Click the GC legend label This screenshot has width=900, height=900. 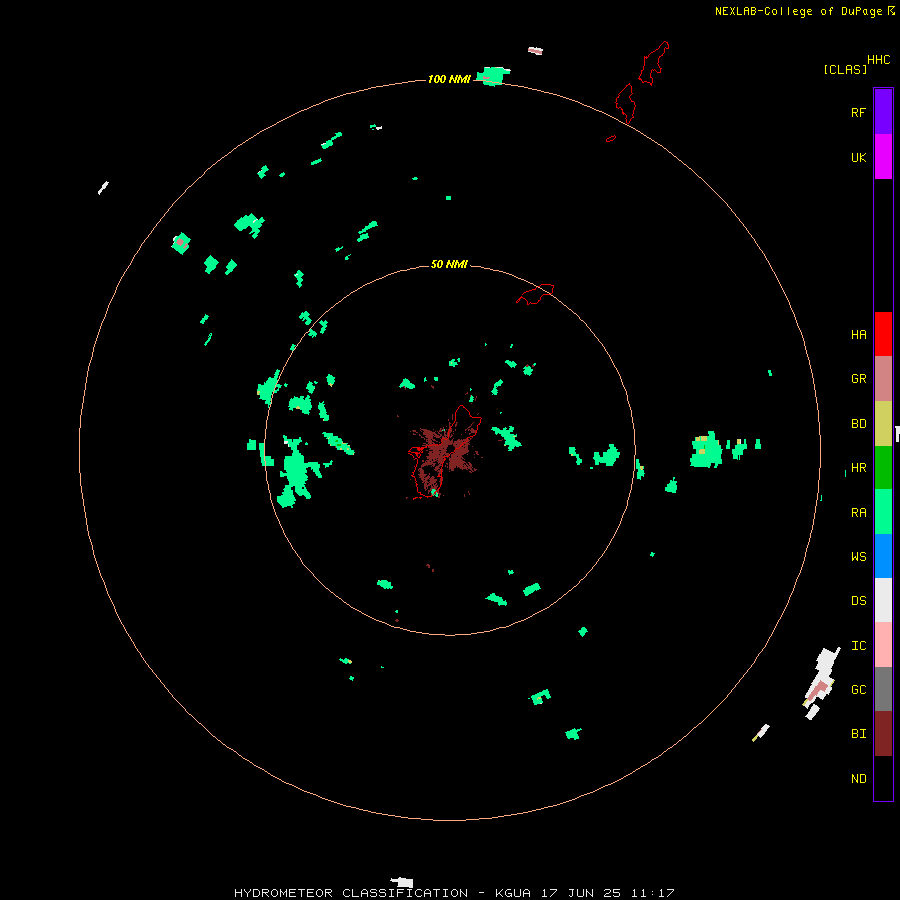pyautogui.click(x=858, y=690)
